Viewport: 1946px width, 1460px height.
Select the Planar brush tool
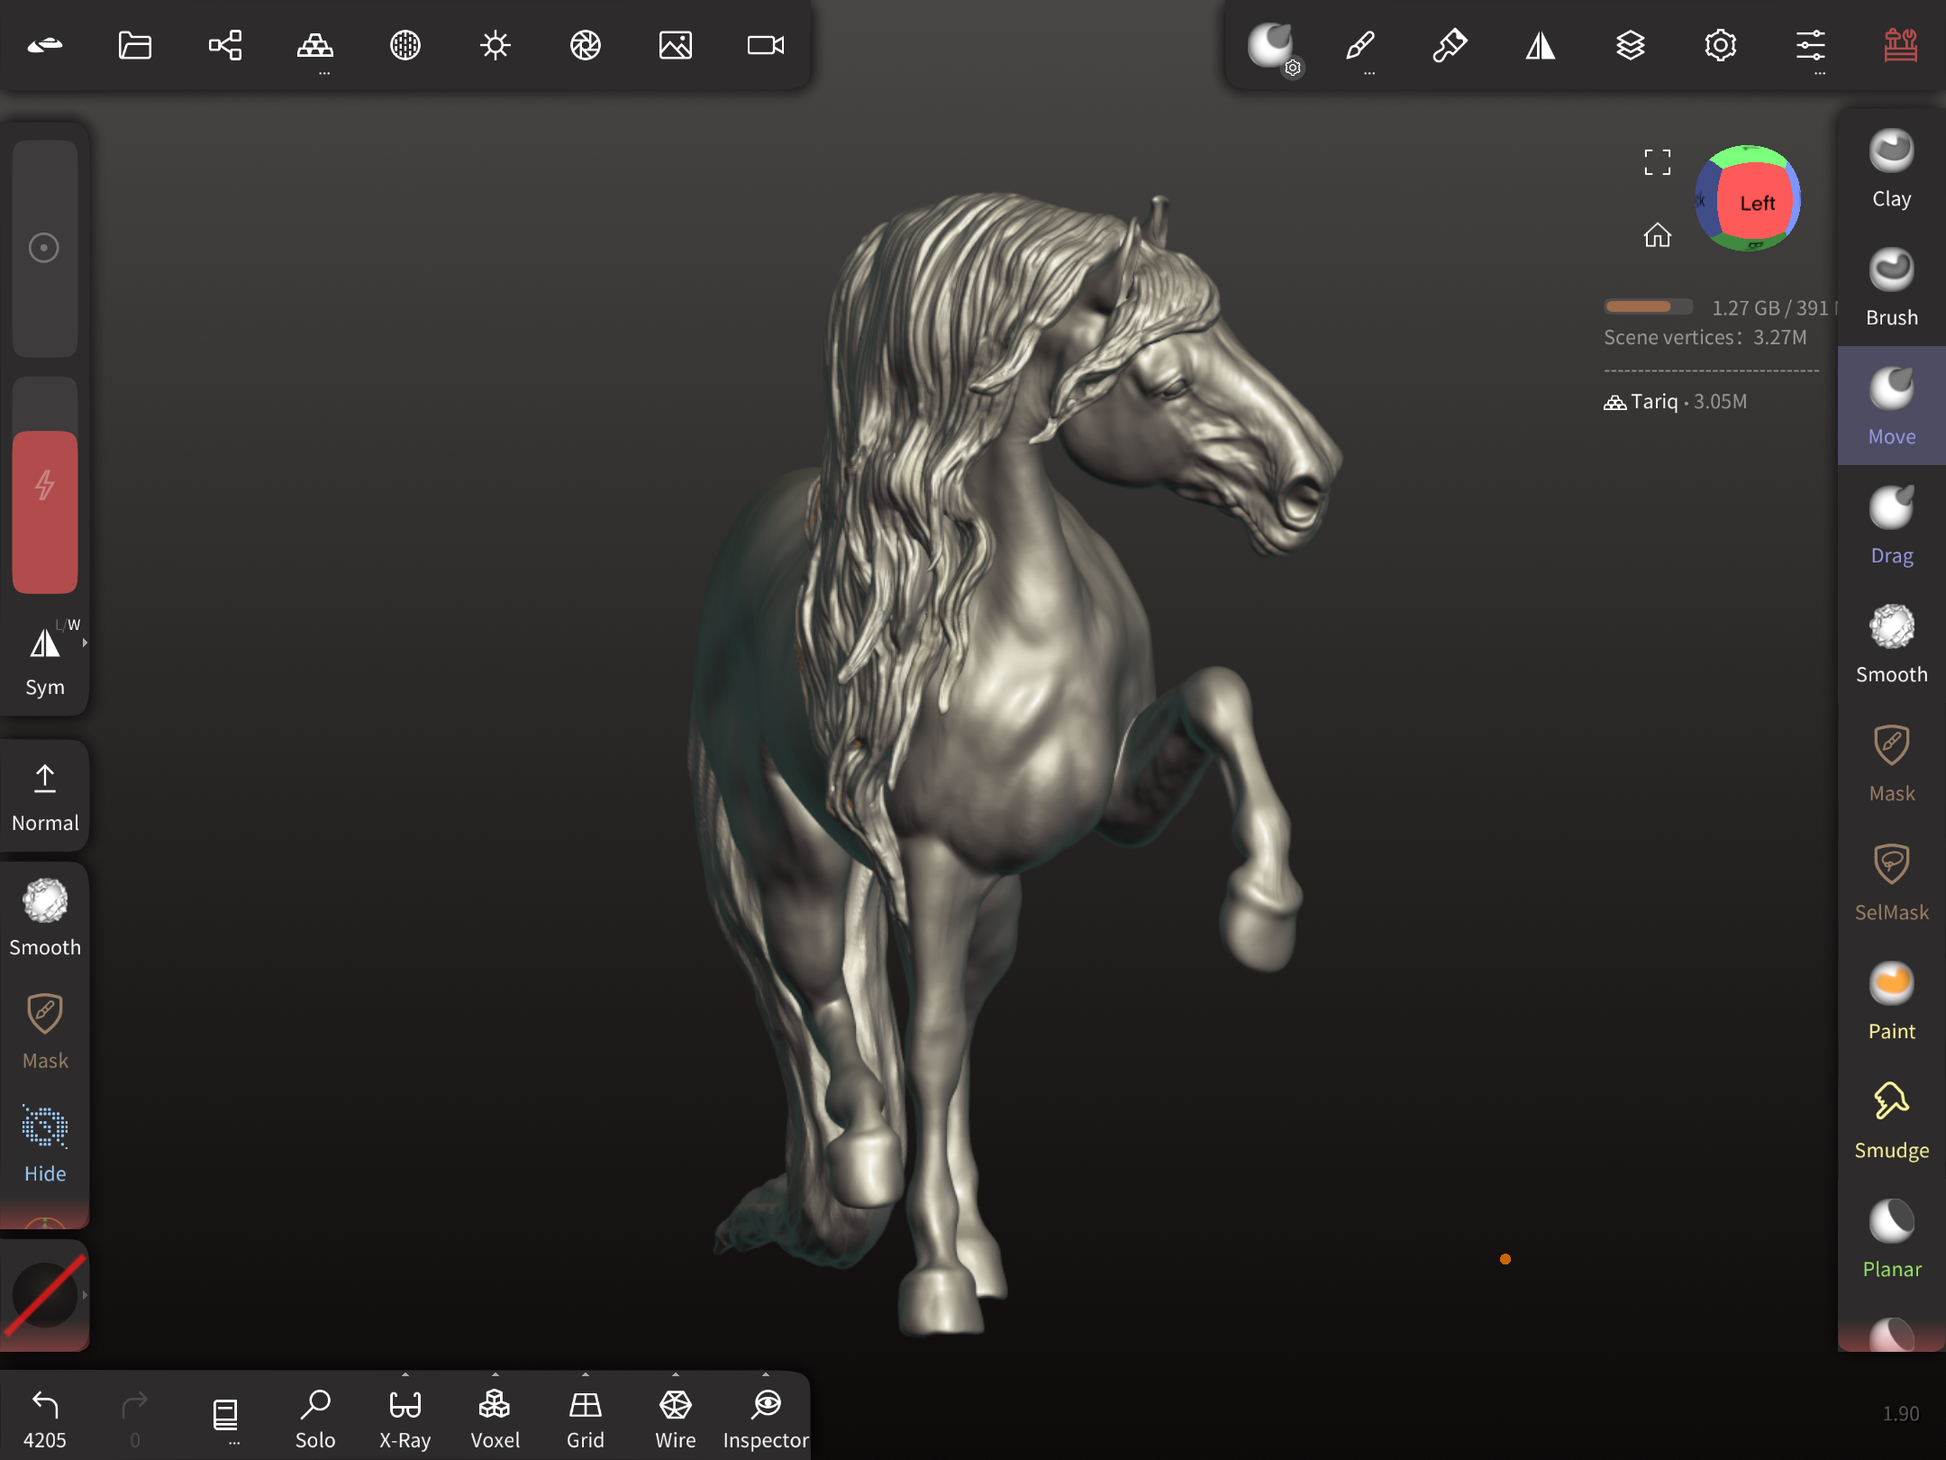click(x=1890, y=1239)
